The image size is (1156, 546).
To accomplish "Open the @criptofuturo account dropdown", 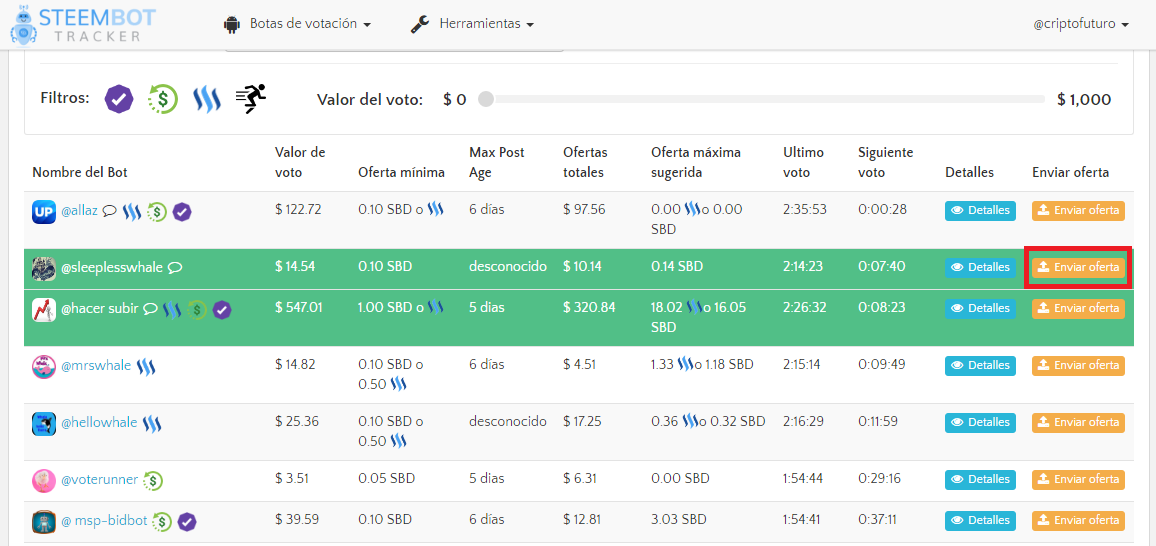I will coord(1081,24).
